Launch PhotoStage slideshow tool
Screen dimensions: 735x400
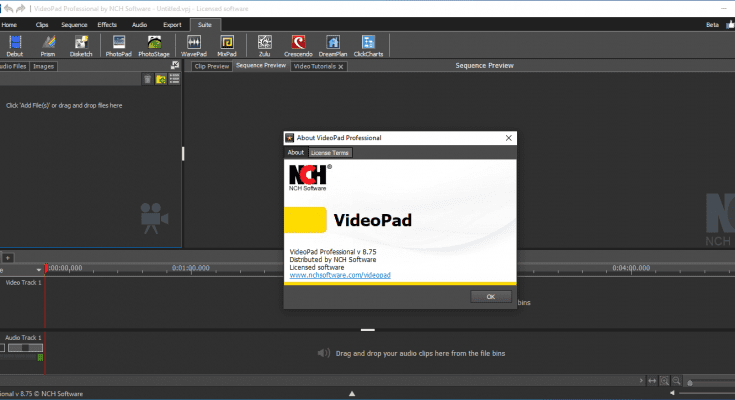pos(154,44)
